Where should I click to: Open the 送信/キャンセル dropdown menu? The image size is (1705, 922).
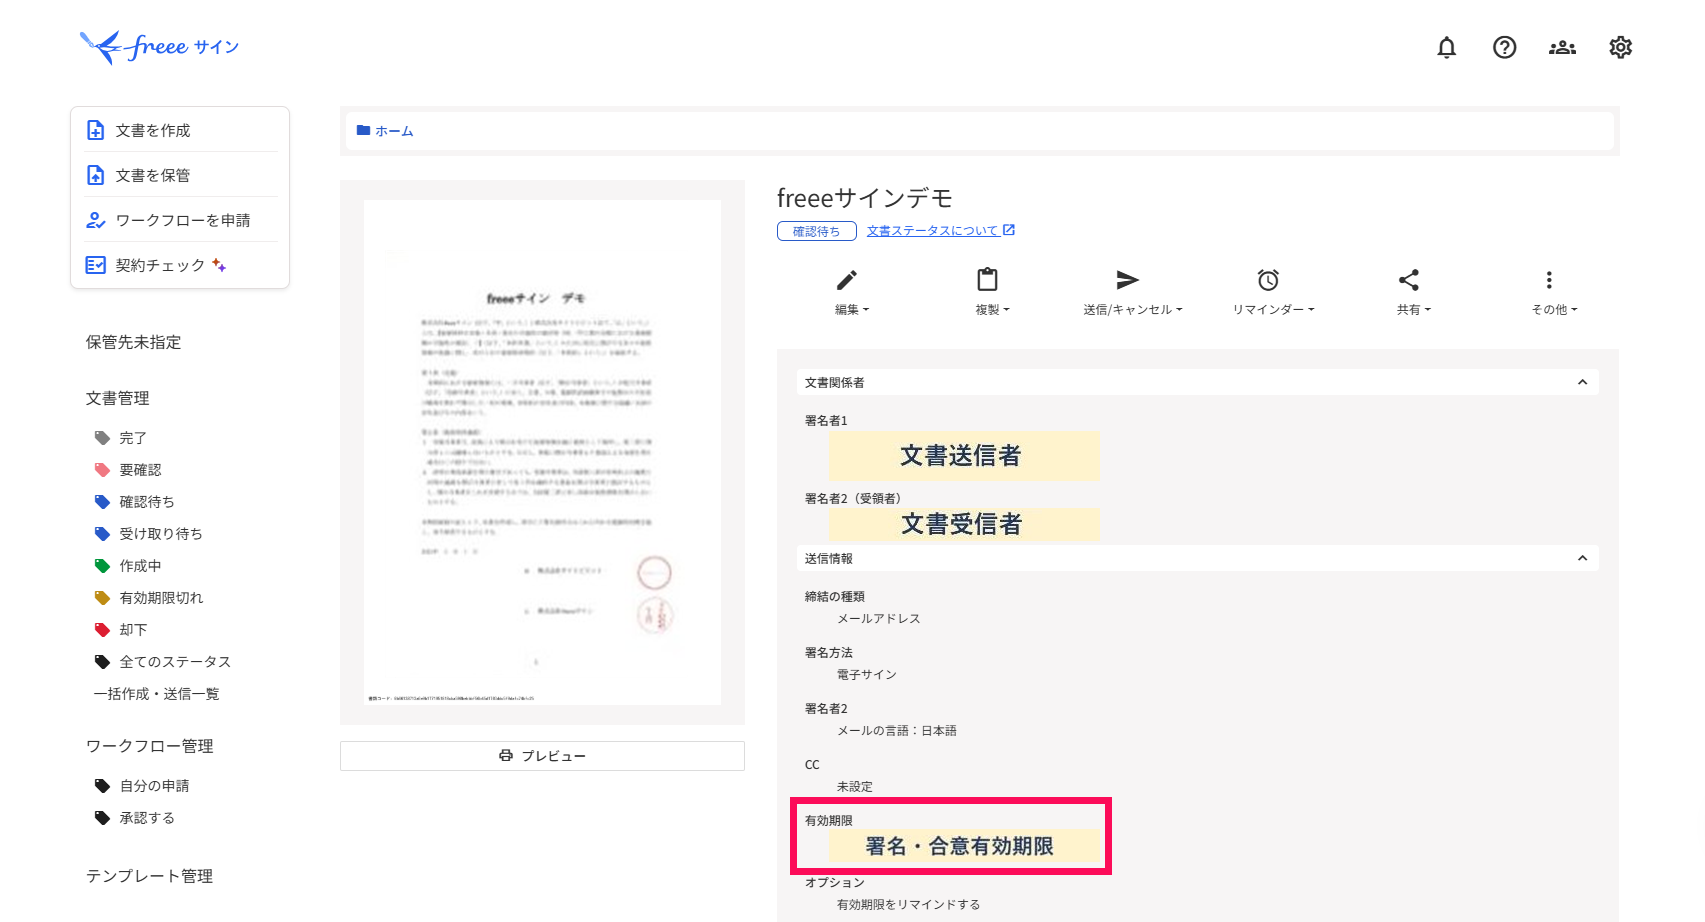[x=1133, y=310]
